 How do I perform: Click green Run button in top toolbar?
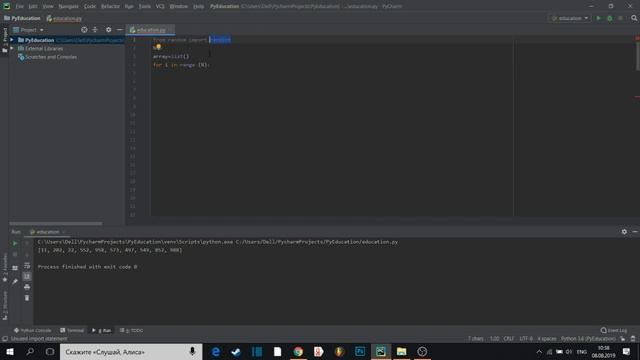pos(599,18)
